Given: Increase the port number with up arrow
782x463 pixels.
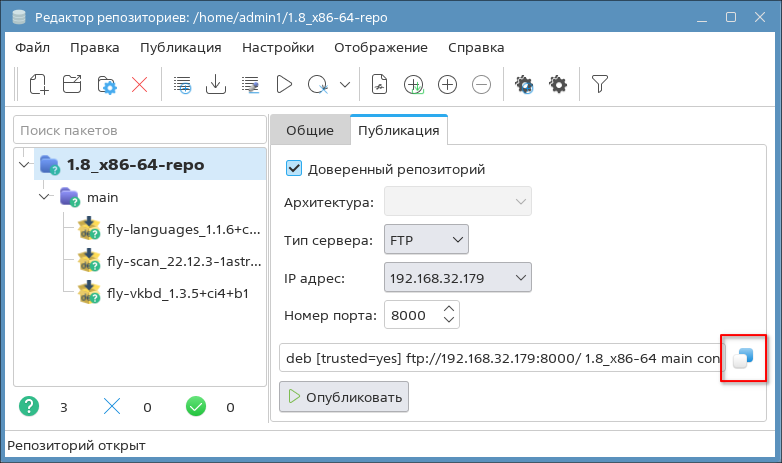Looking at the screenshot, I should [x=449, y=309].
